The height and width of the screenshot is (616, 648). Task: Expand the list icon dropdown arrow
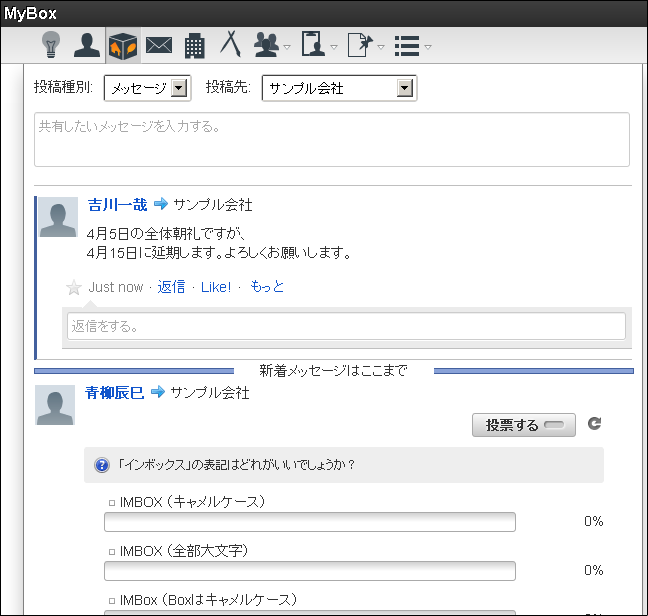pos(428,47)
